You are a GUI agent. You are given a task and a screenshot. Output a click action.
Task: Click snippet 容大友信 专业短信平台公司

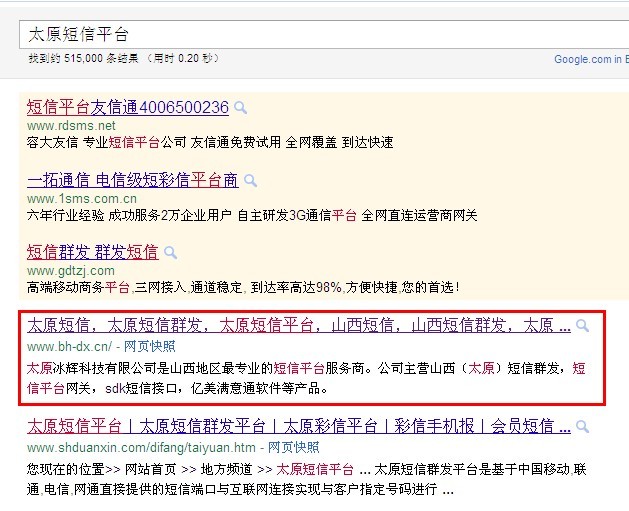pyautogui.click(x=210, y=142)
